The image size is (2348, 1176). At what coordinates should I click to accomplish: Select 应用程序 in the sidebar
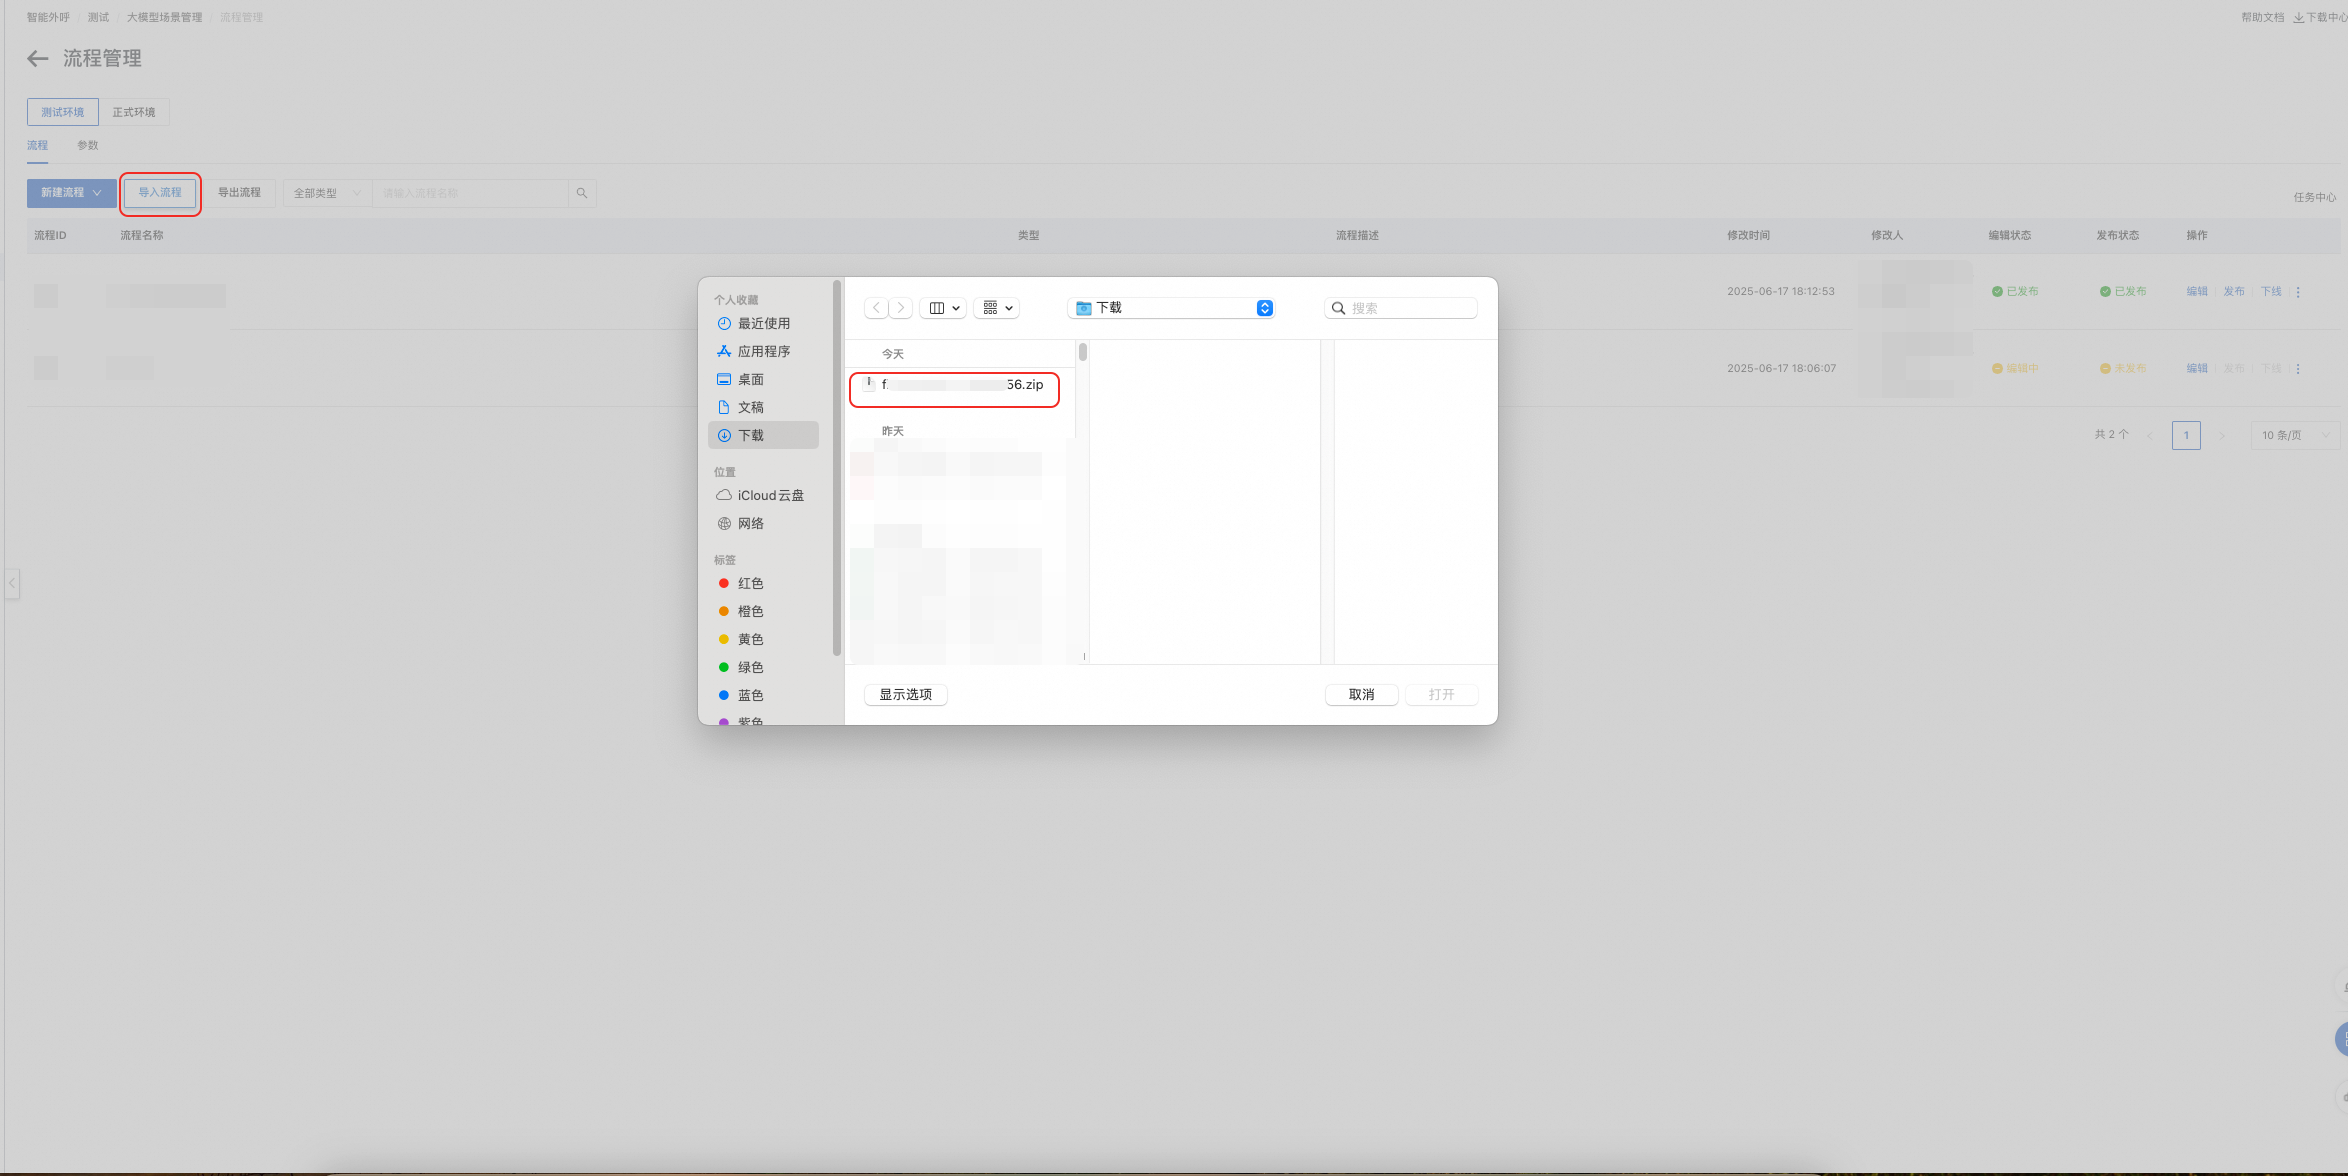point(763,352)
